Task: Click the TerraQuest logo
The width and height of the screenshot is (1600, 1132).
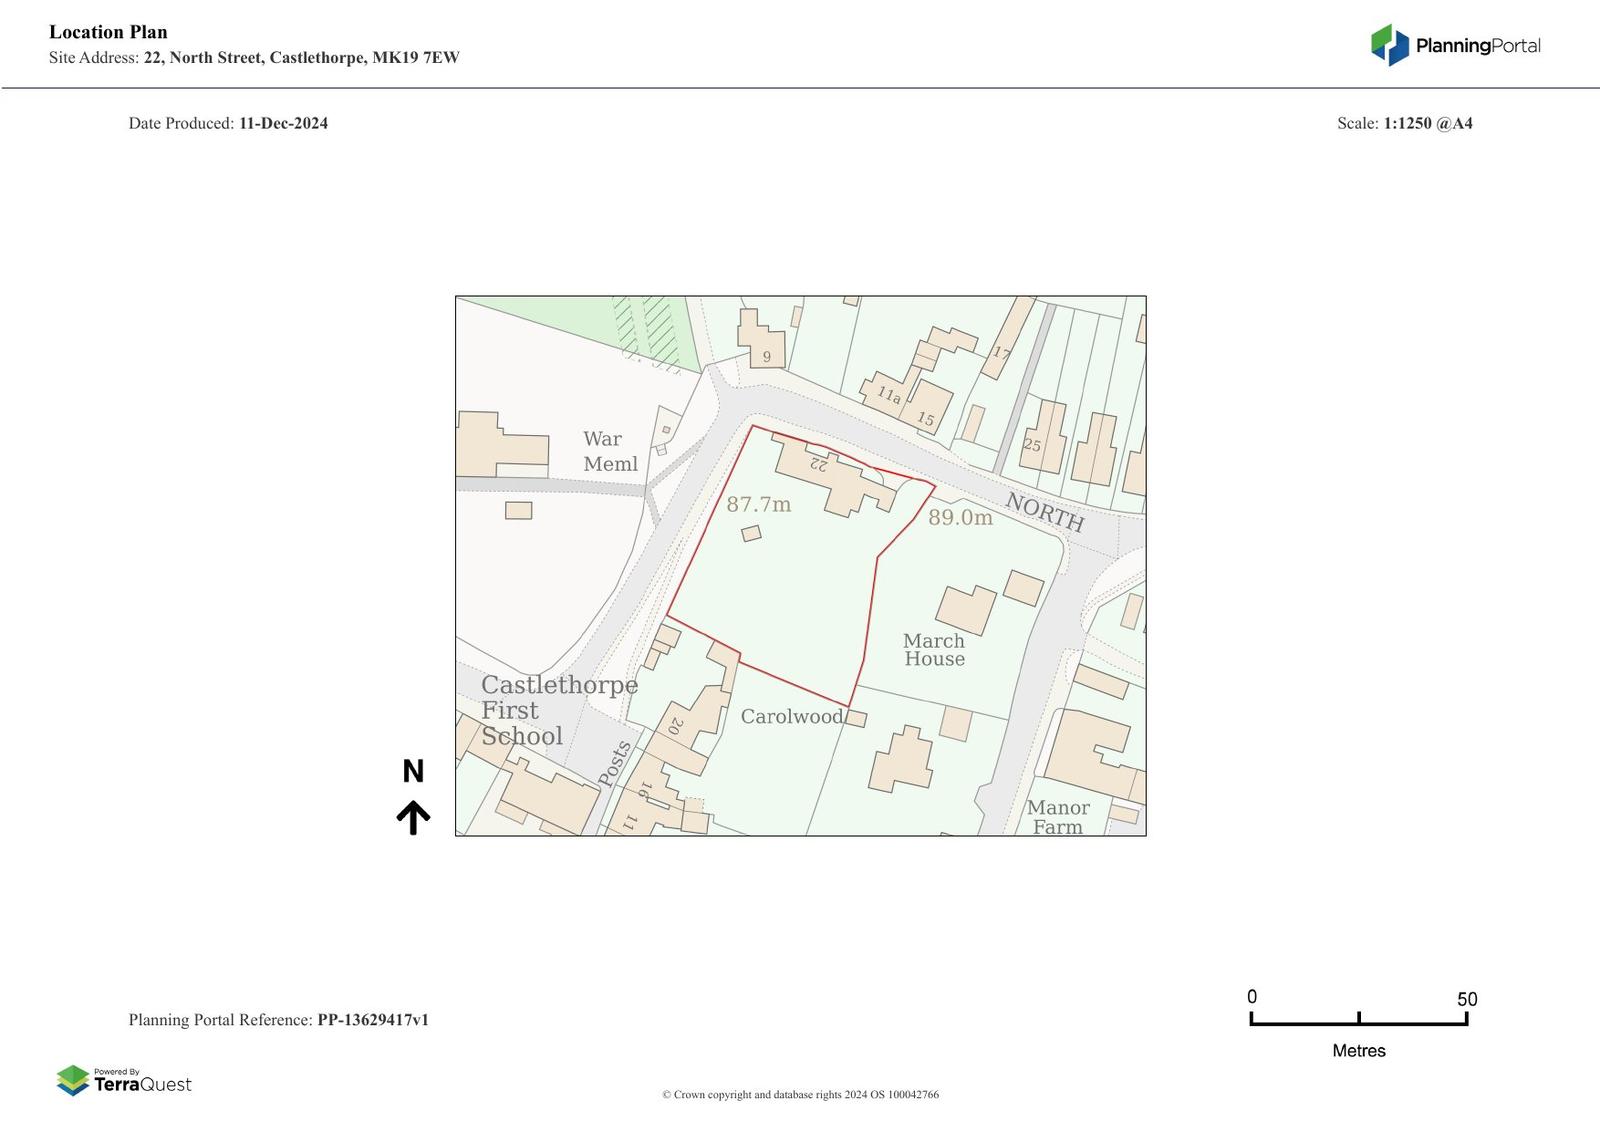Action: pyautogui.click(x=124, y=1081)
